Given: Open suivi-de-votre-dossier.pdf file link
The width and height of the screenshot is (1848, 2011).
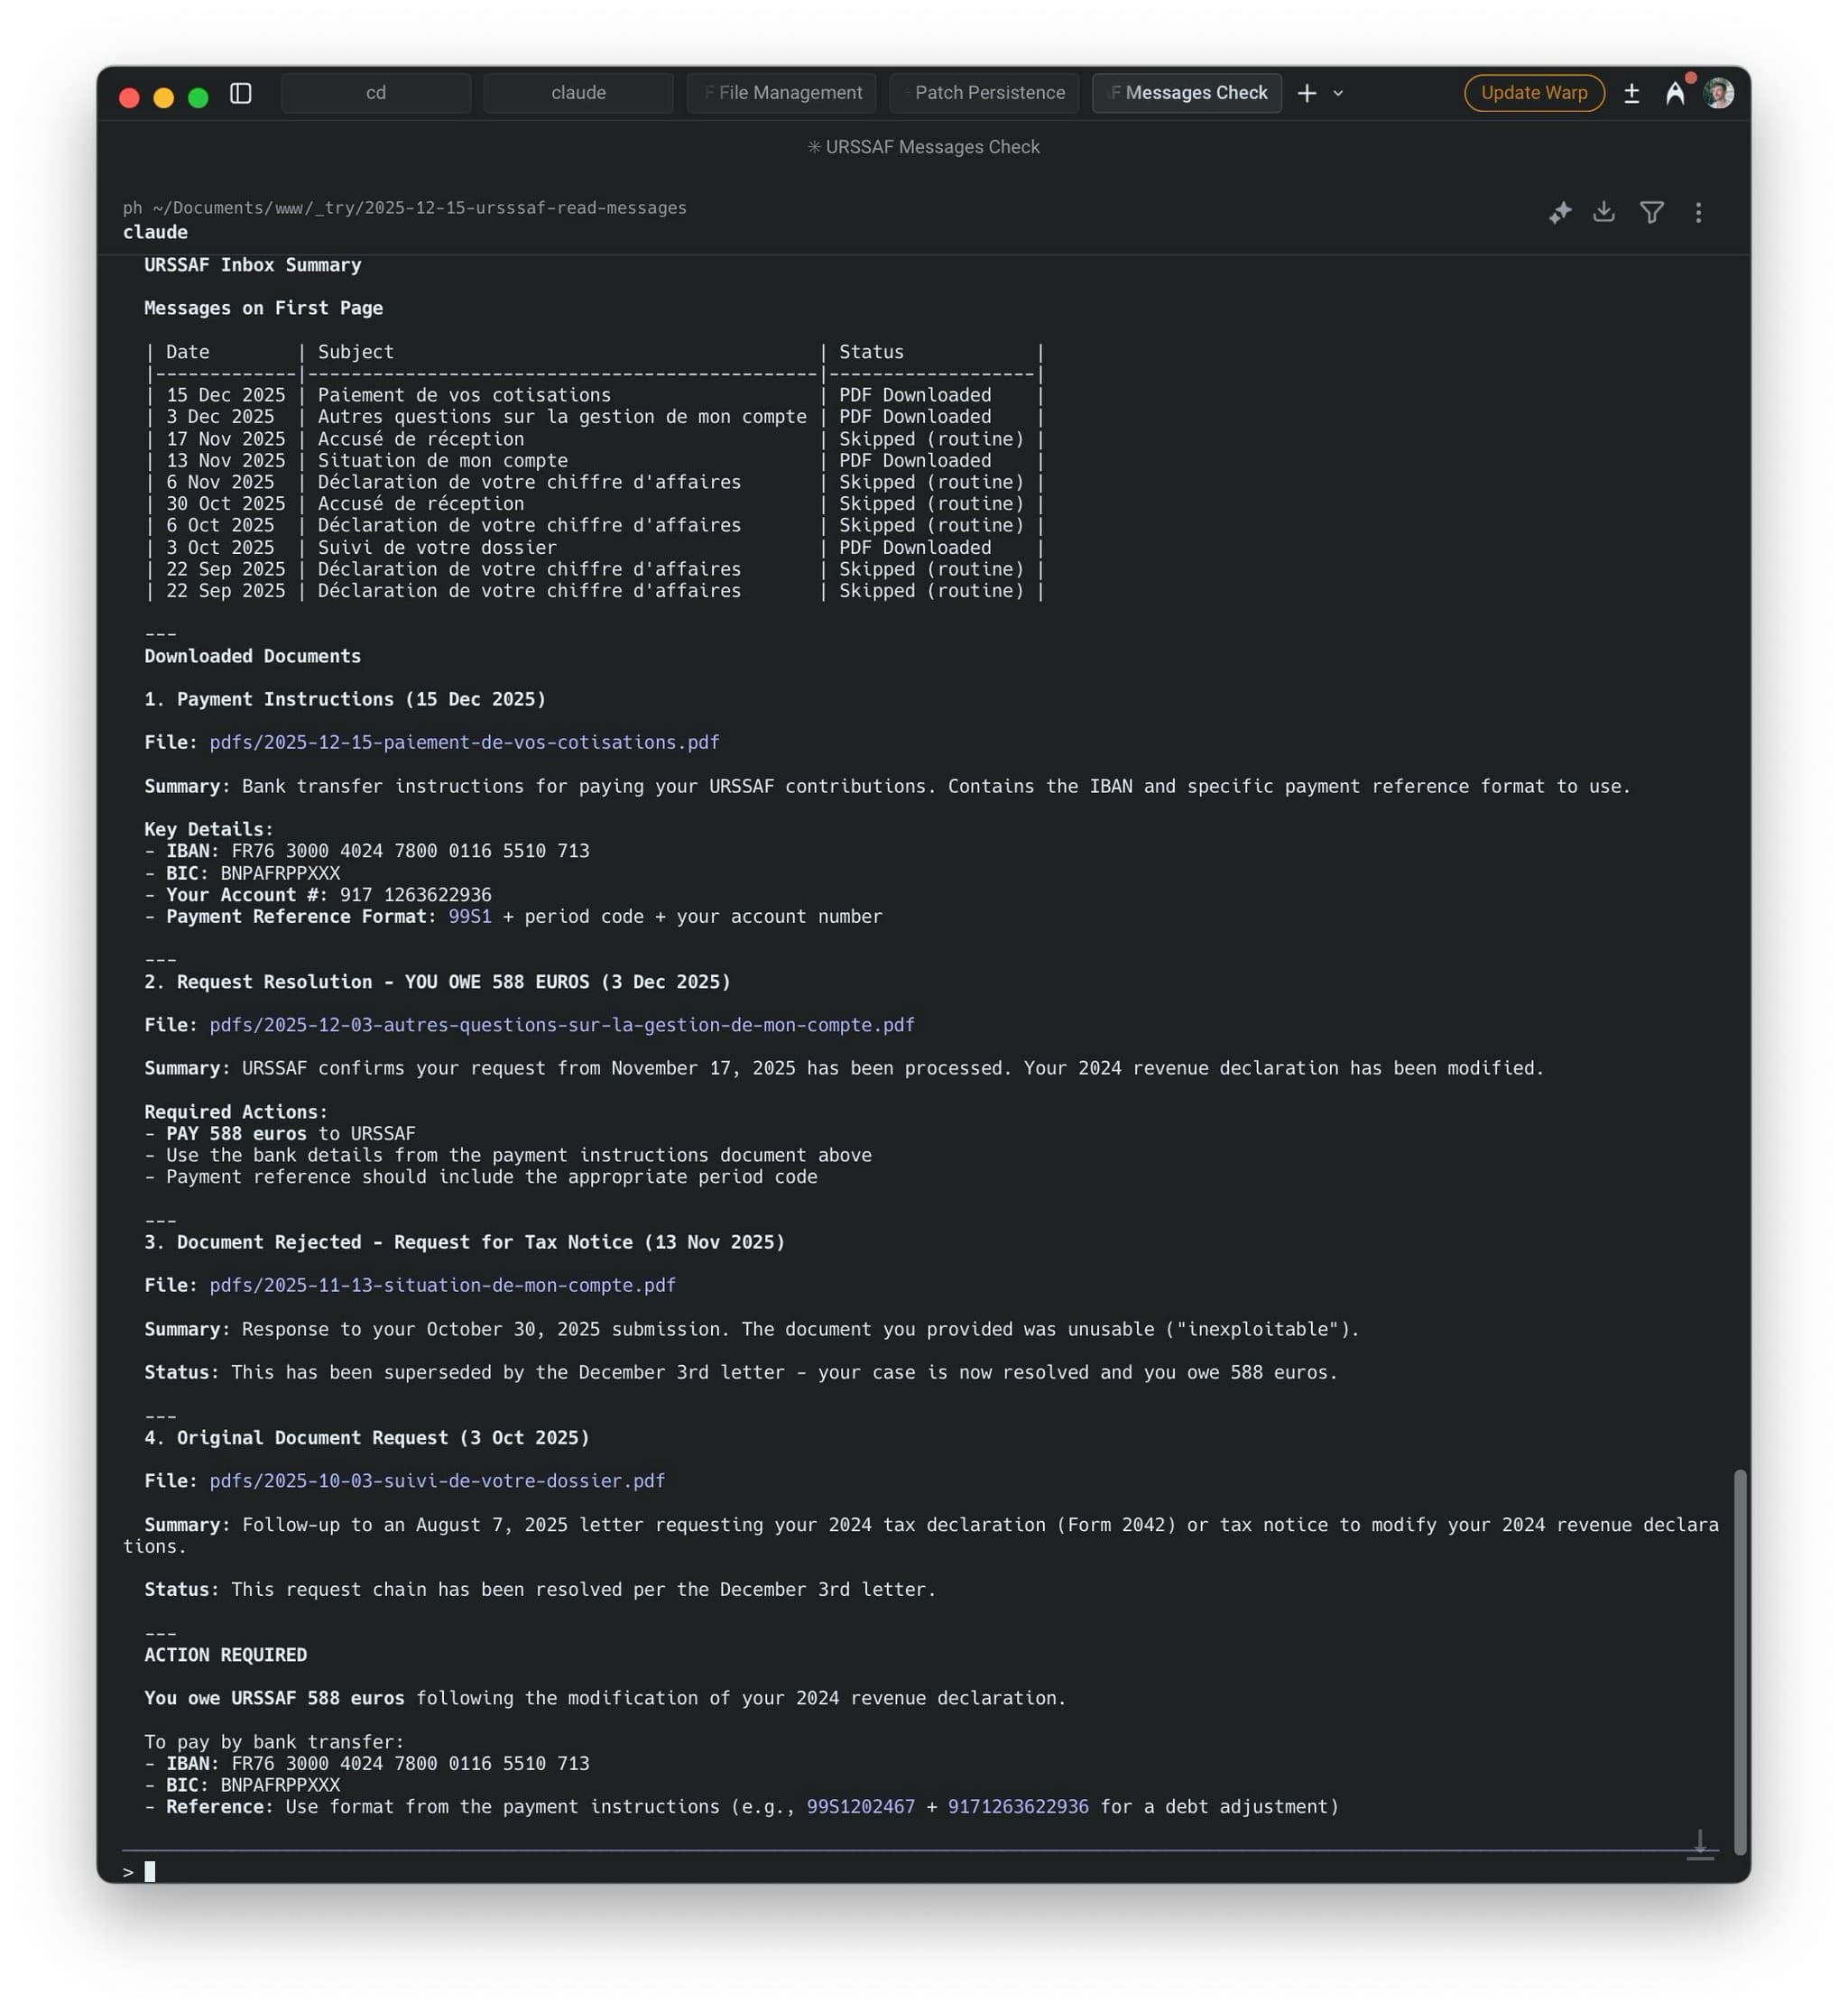Looking at the screenshot, I should click(437, 1480).
